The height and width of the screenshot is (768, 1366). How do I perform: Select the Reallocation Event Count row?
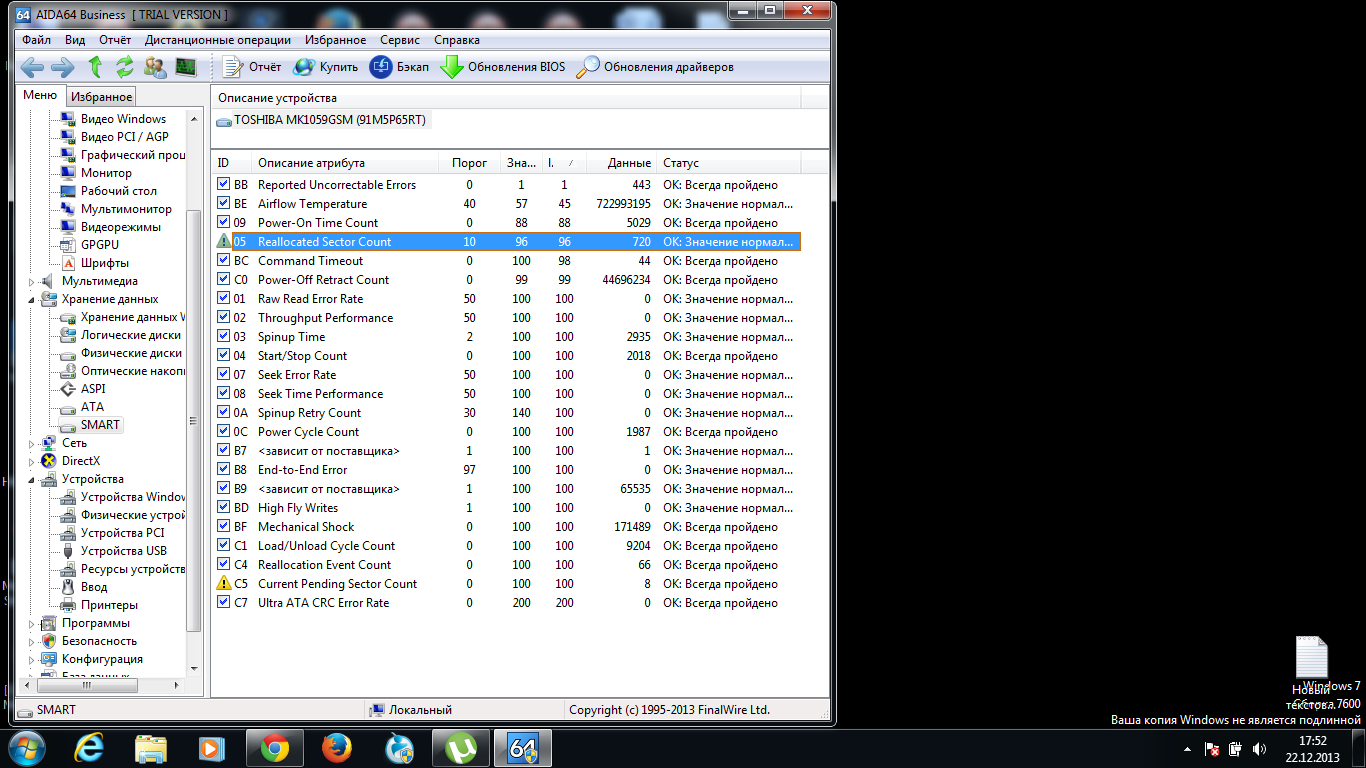[x=507, y=565]
